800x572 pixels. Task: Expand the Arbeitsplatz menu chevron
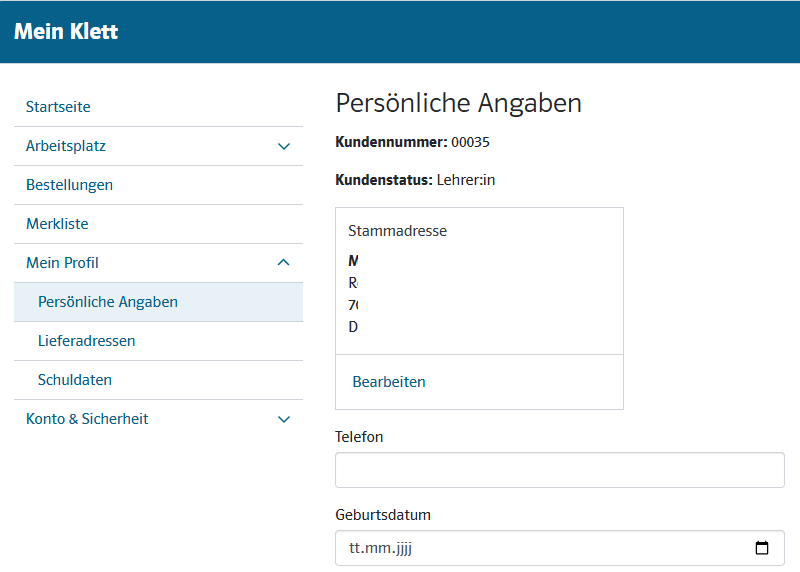tap(284, 146)
